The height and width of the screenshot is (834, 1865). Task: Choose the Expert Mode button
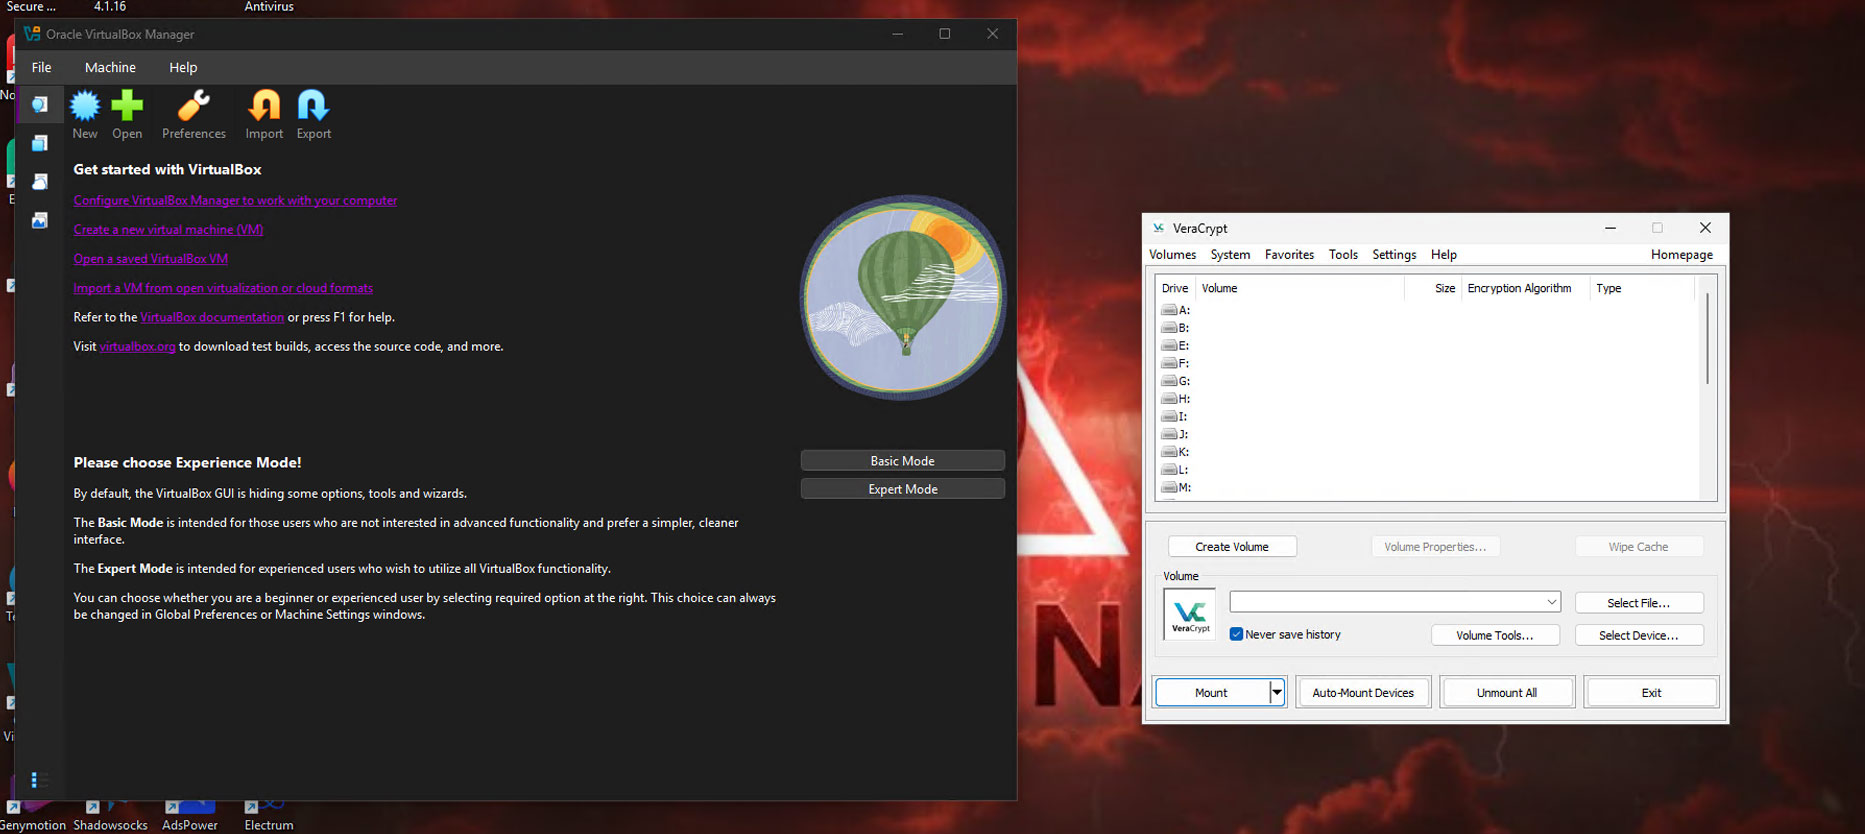(x=903, y=489)
